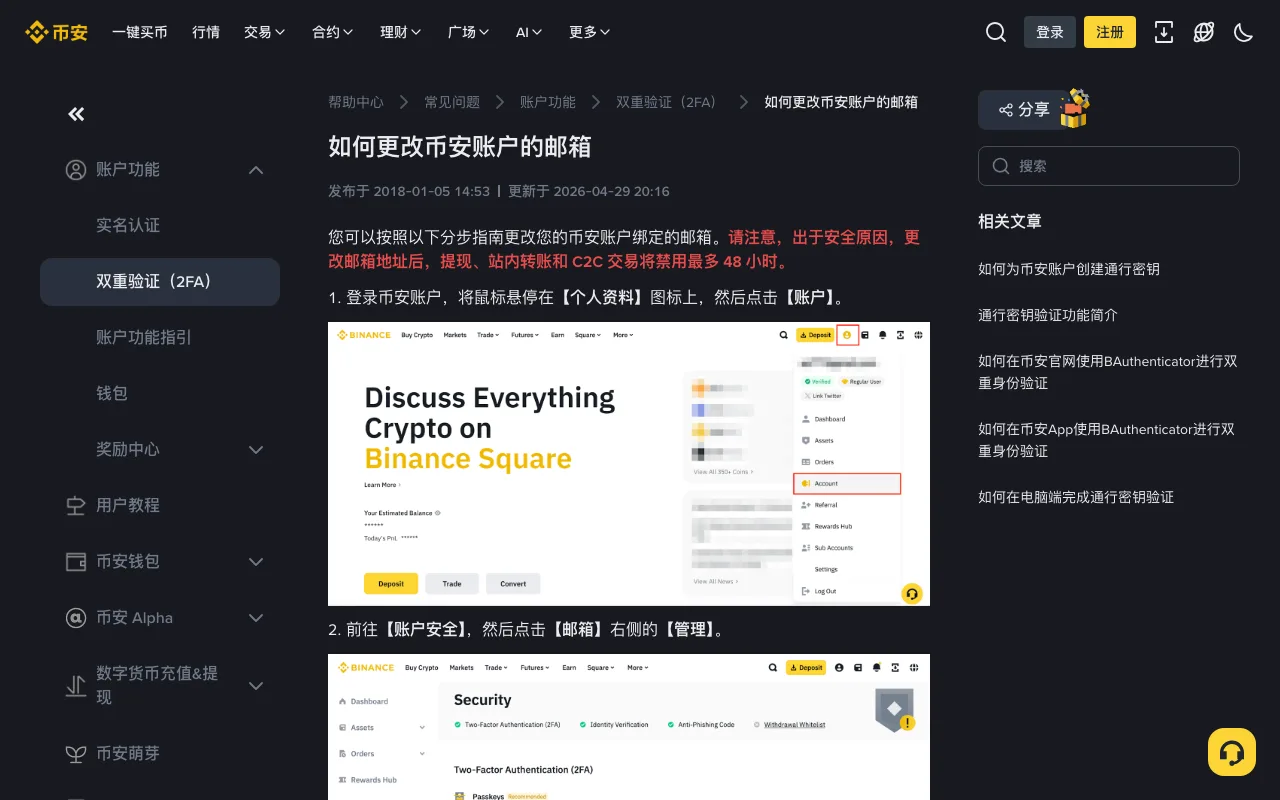The height and width of the screenshot is (800, 1280).
Task: Expand the 币安 Alpha section chevron
Action: 256,618
